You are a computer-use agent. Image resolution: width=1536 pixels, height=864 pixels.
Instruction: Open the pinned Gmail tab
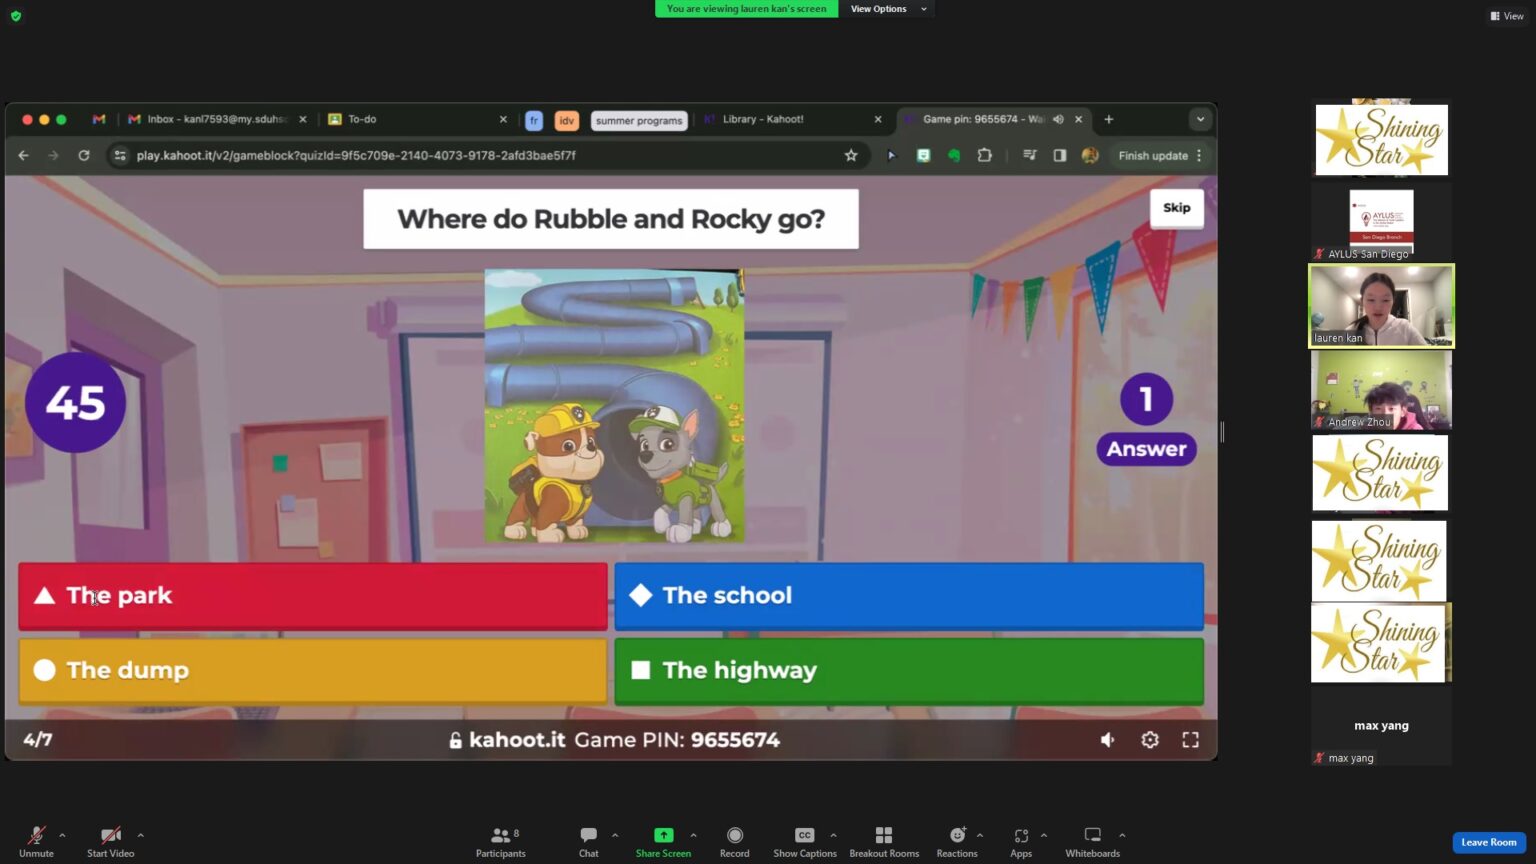tap(99, 119)
